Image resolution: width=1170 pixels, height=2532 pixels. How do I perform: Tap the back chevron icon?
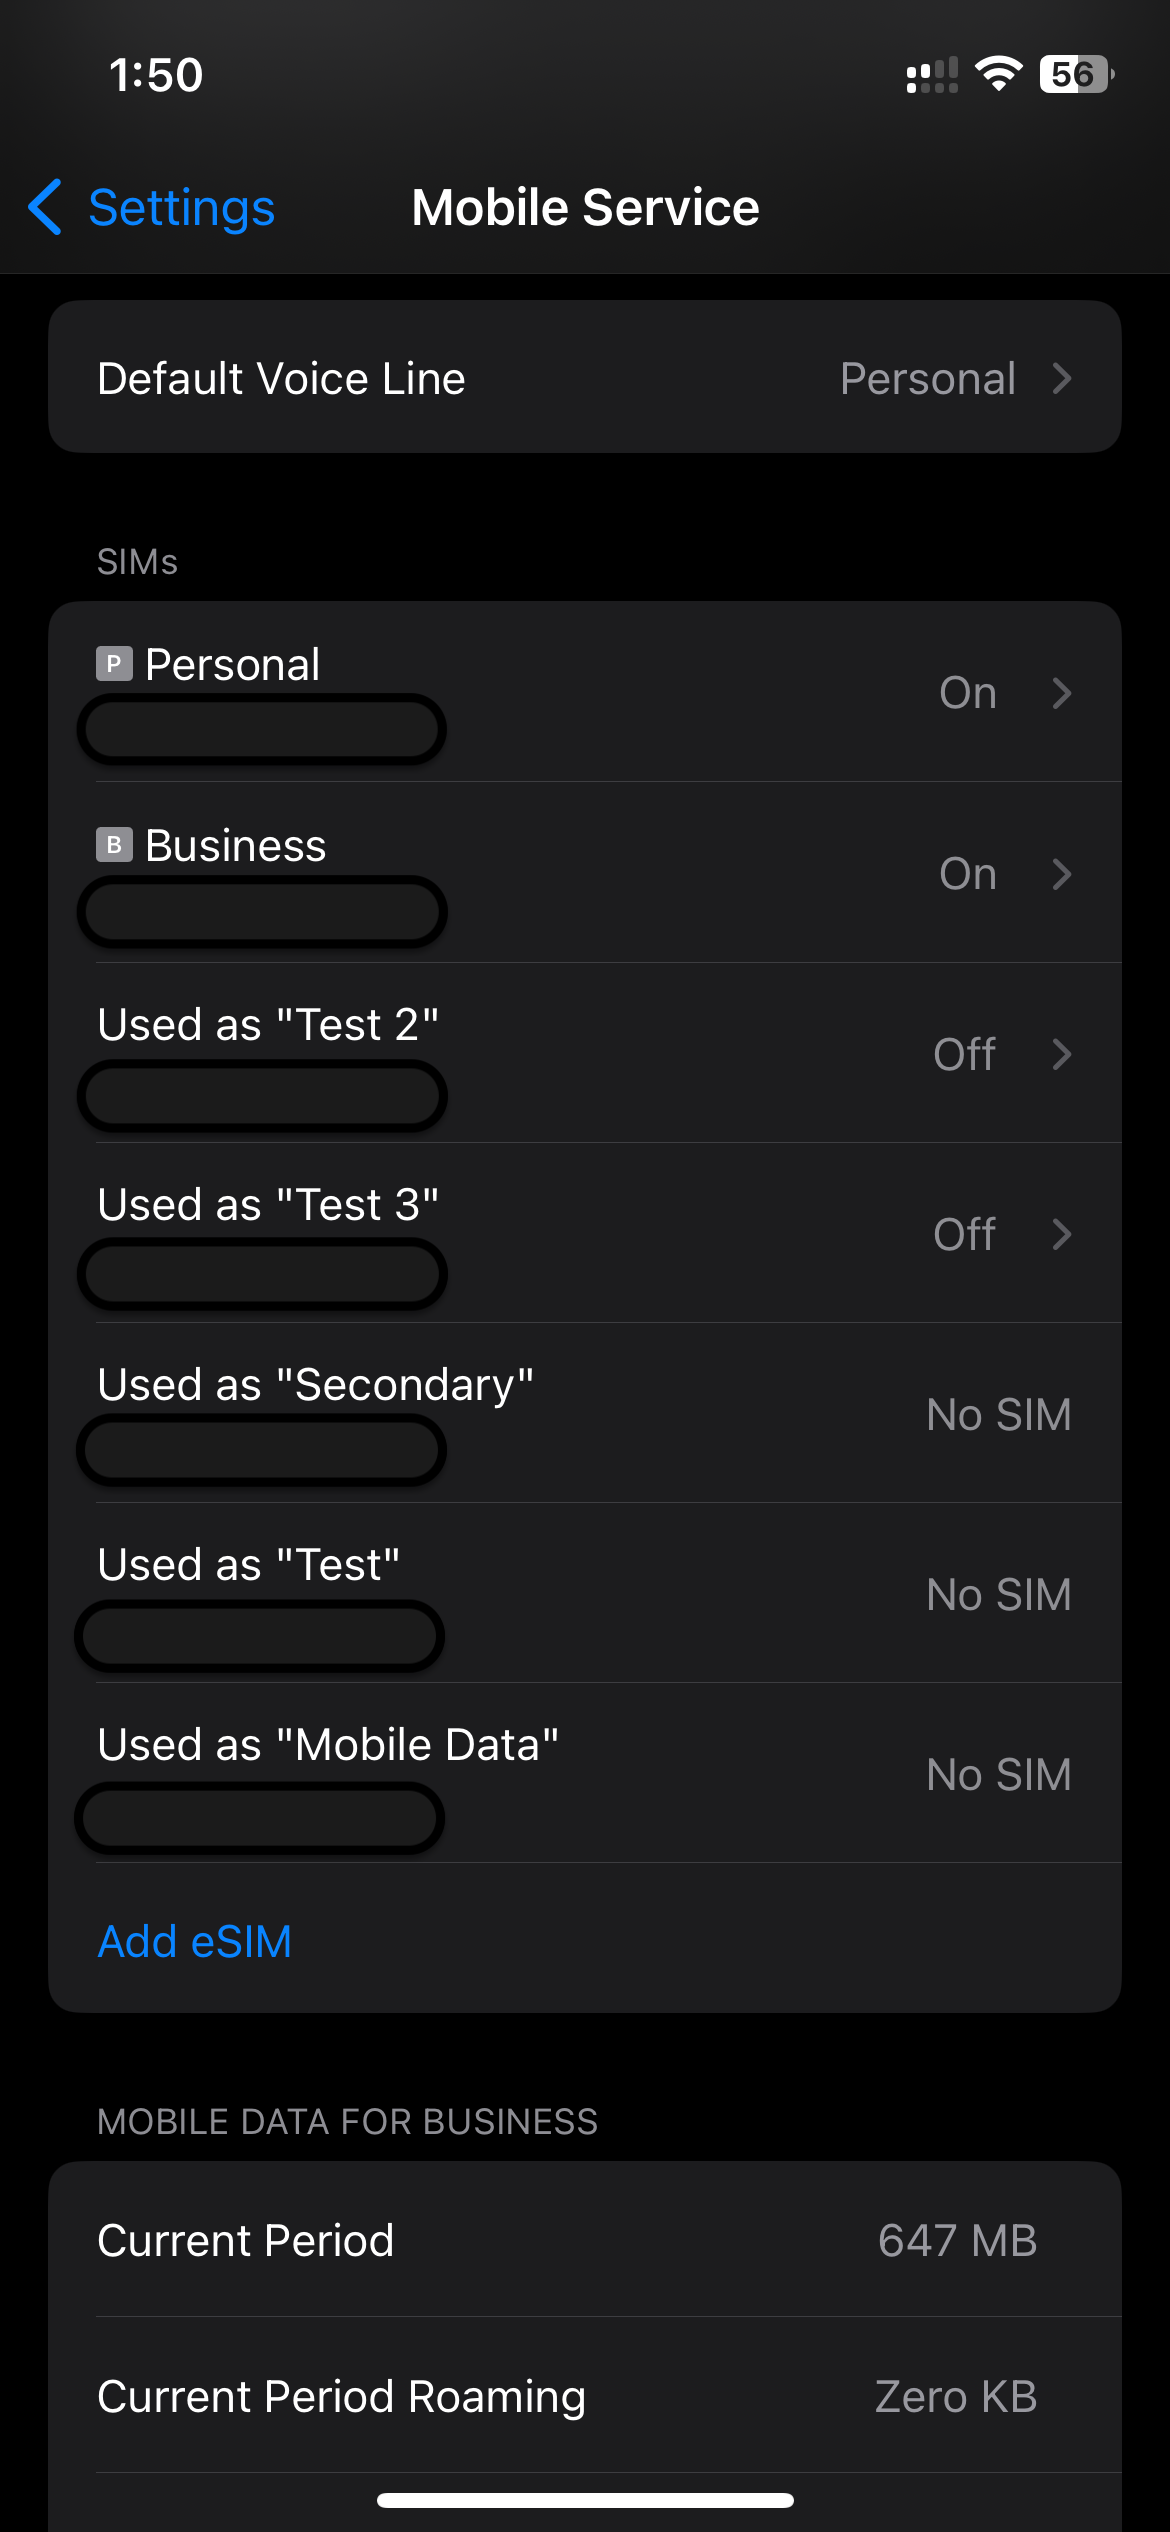click(x=46, y=207)
